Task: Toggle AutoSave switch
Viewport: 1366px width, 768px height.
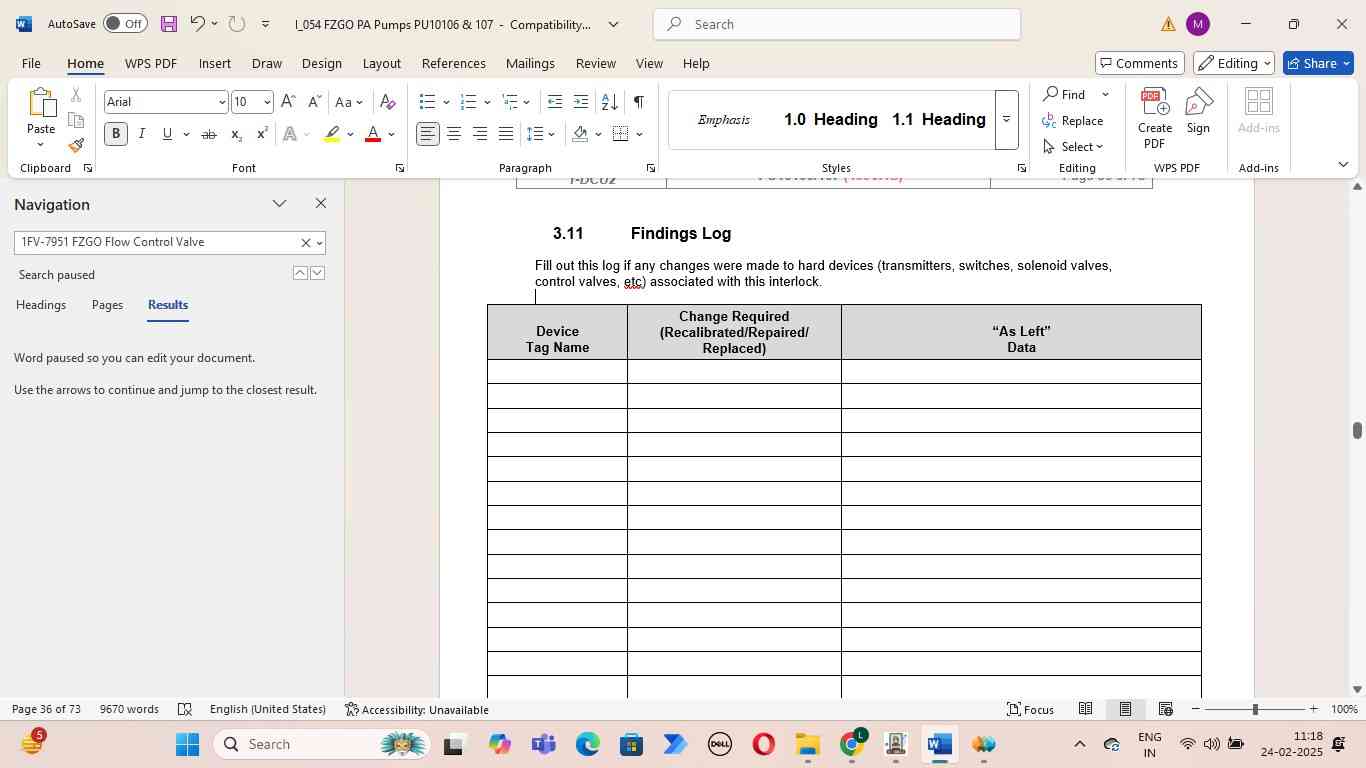Action: 125,23
